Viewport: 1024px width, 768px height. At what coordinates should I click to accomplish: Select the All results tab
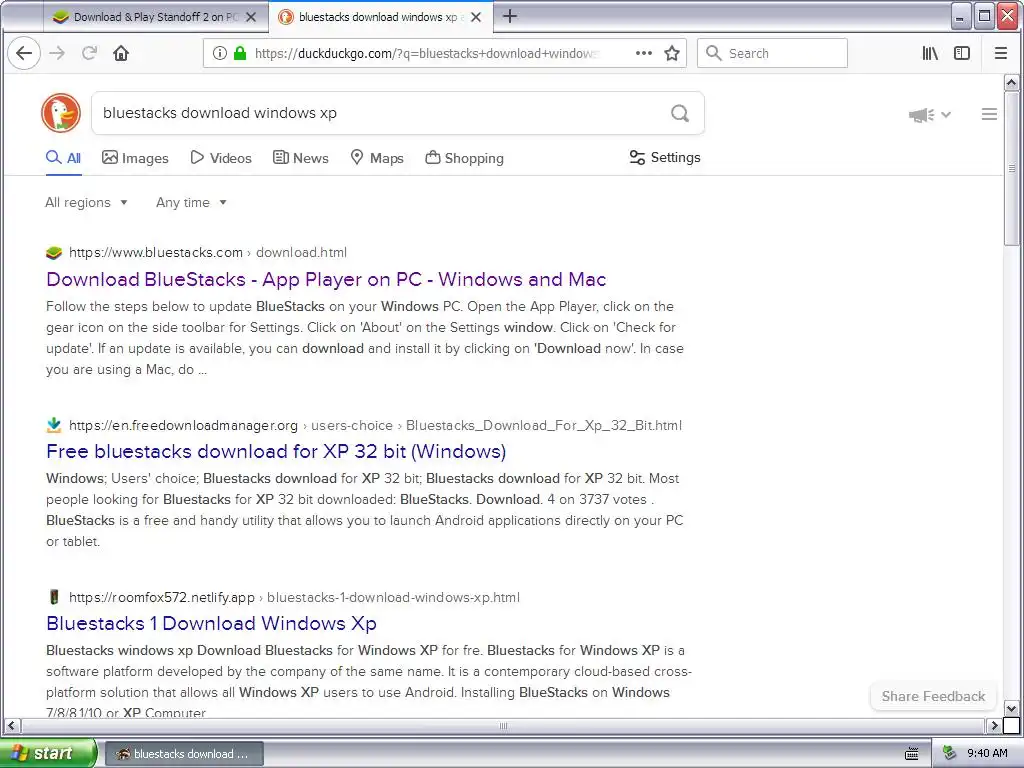63,158
